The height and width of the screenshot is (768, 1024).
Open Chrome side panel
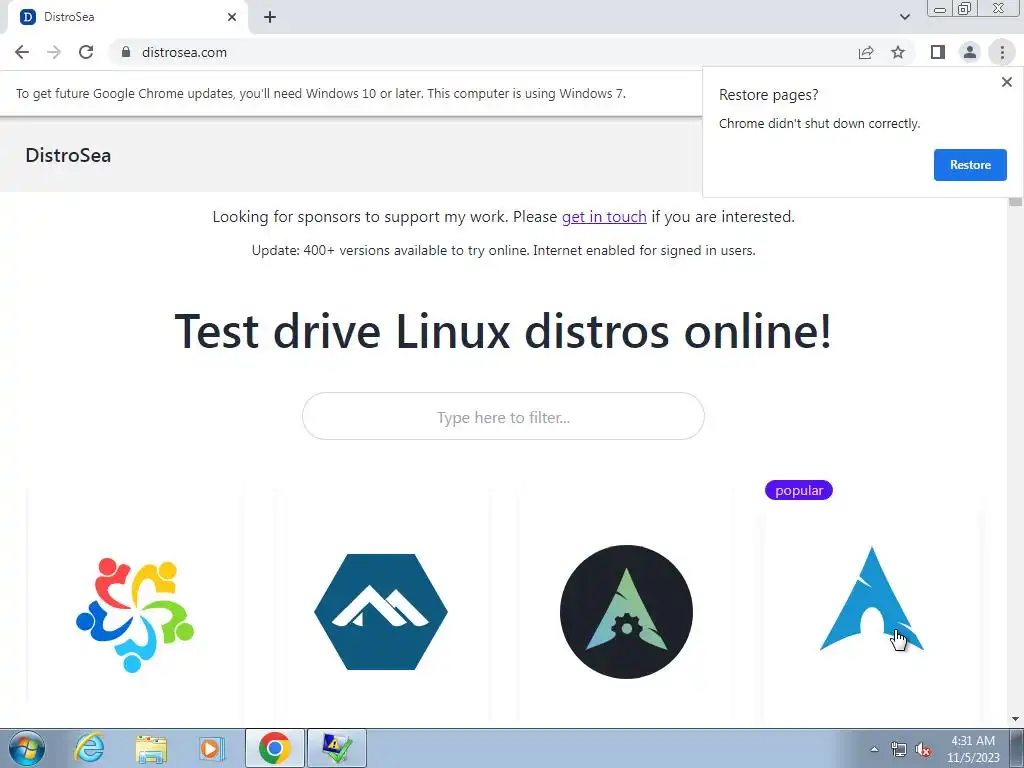[x=938, y=52]
